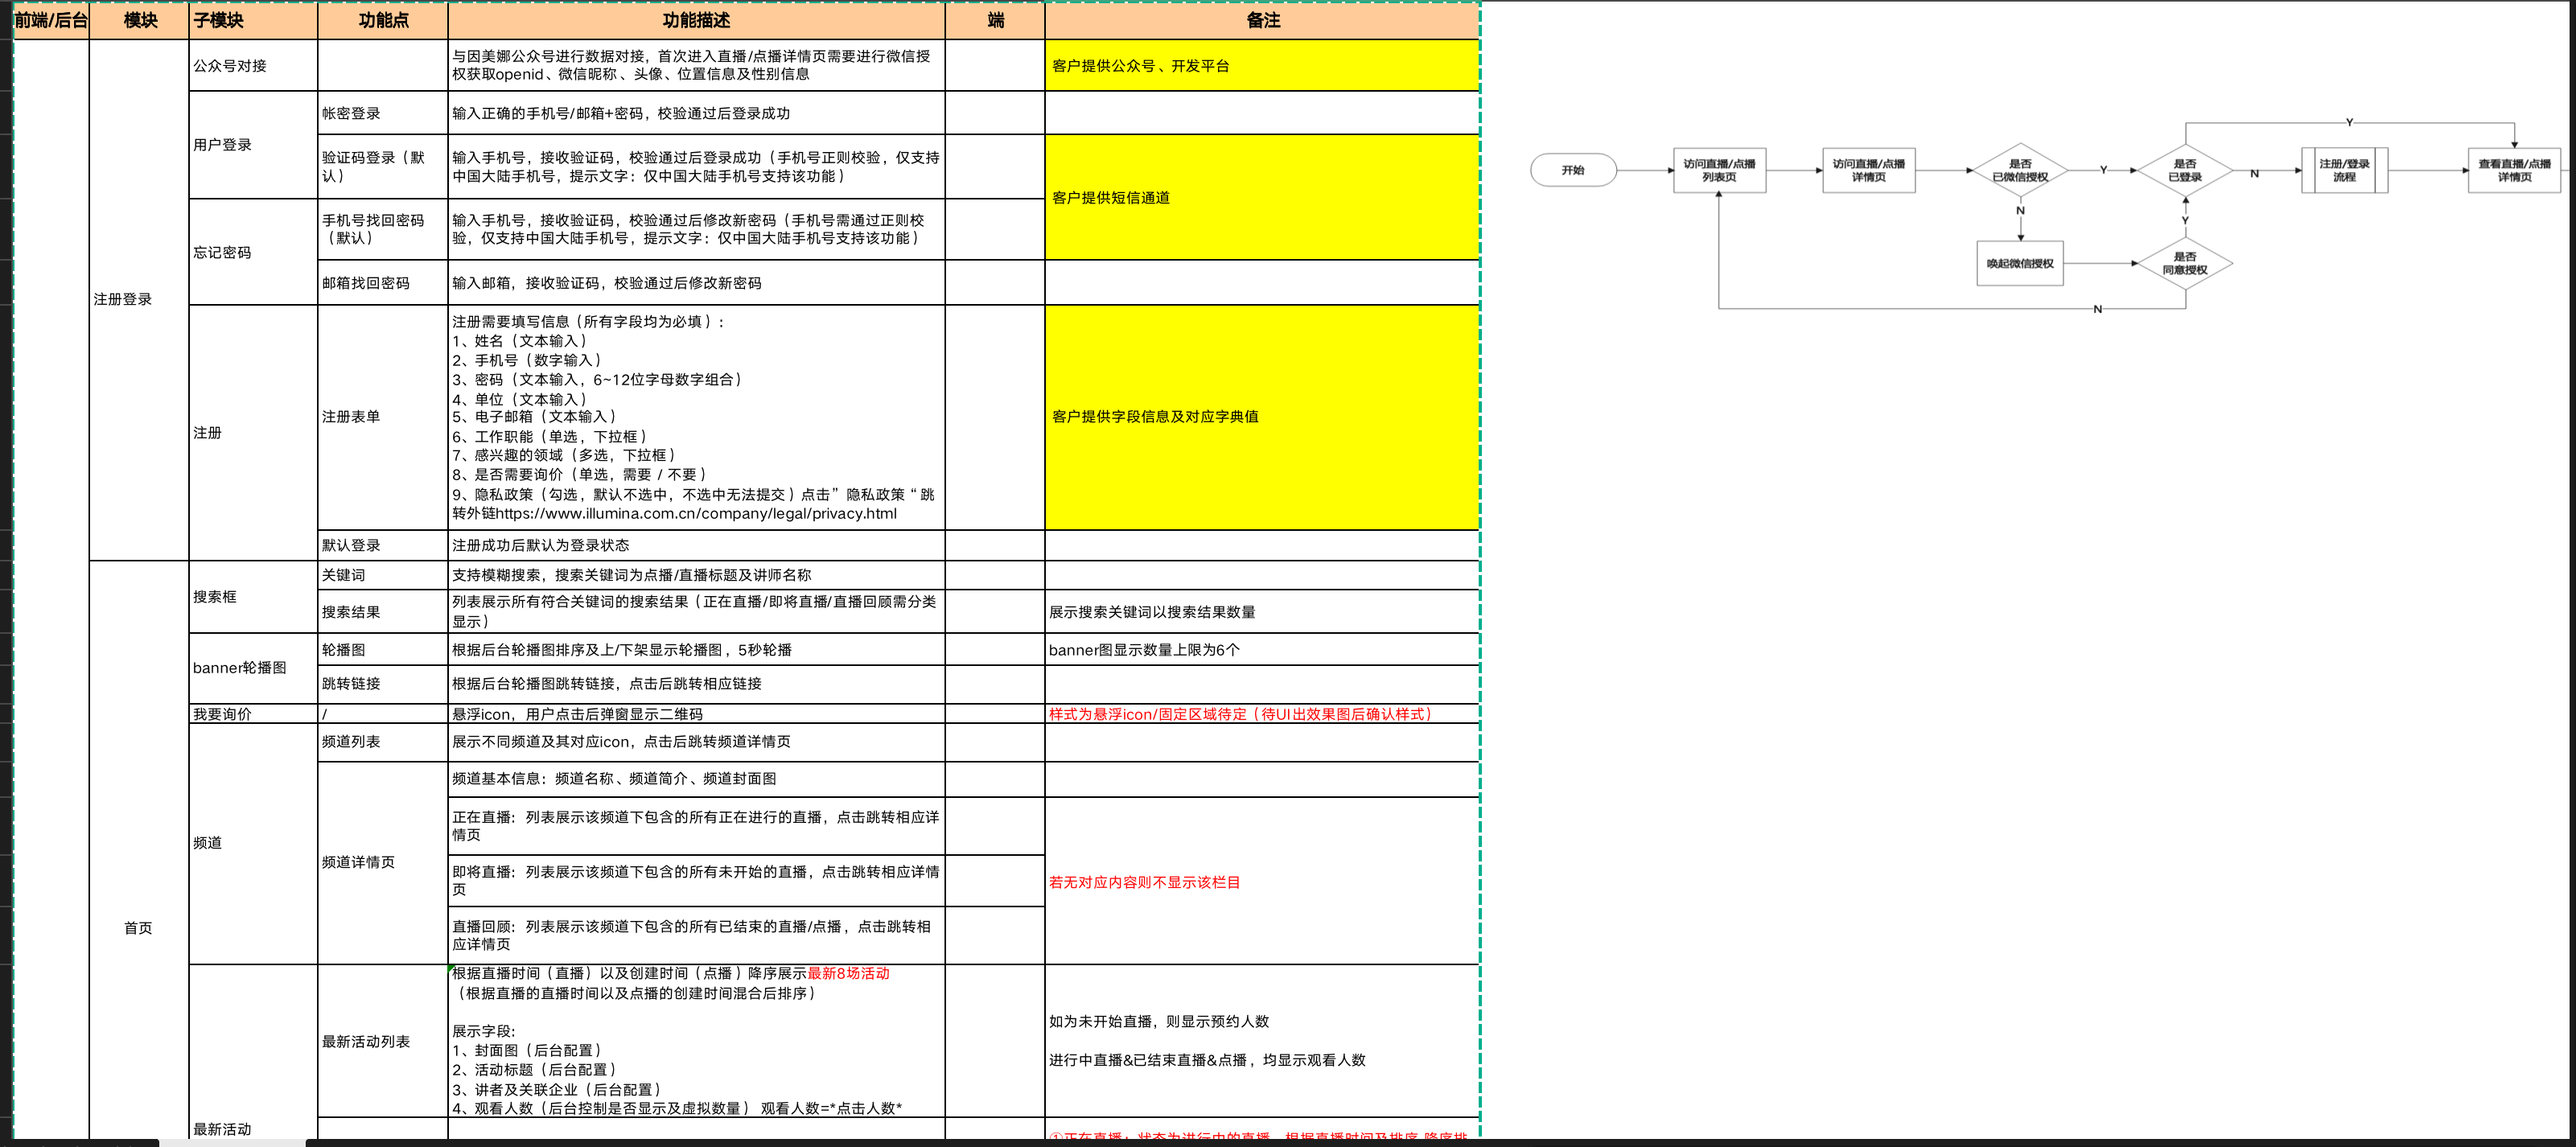This screenshot has width=2576, height=1147.
Task: Select the 帐密登录 feature cell
Action: 383,113
